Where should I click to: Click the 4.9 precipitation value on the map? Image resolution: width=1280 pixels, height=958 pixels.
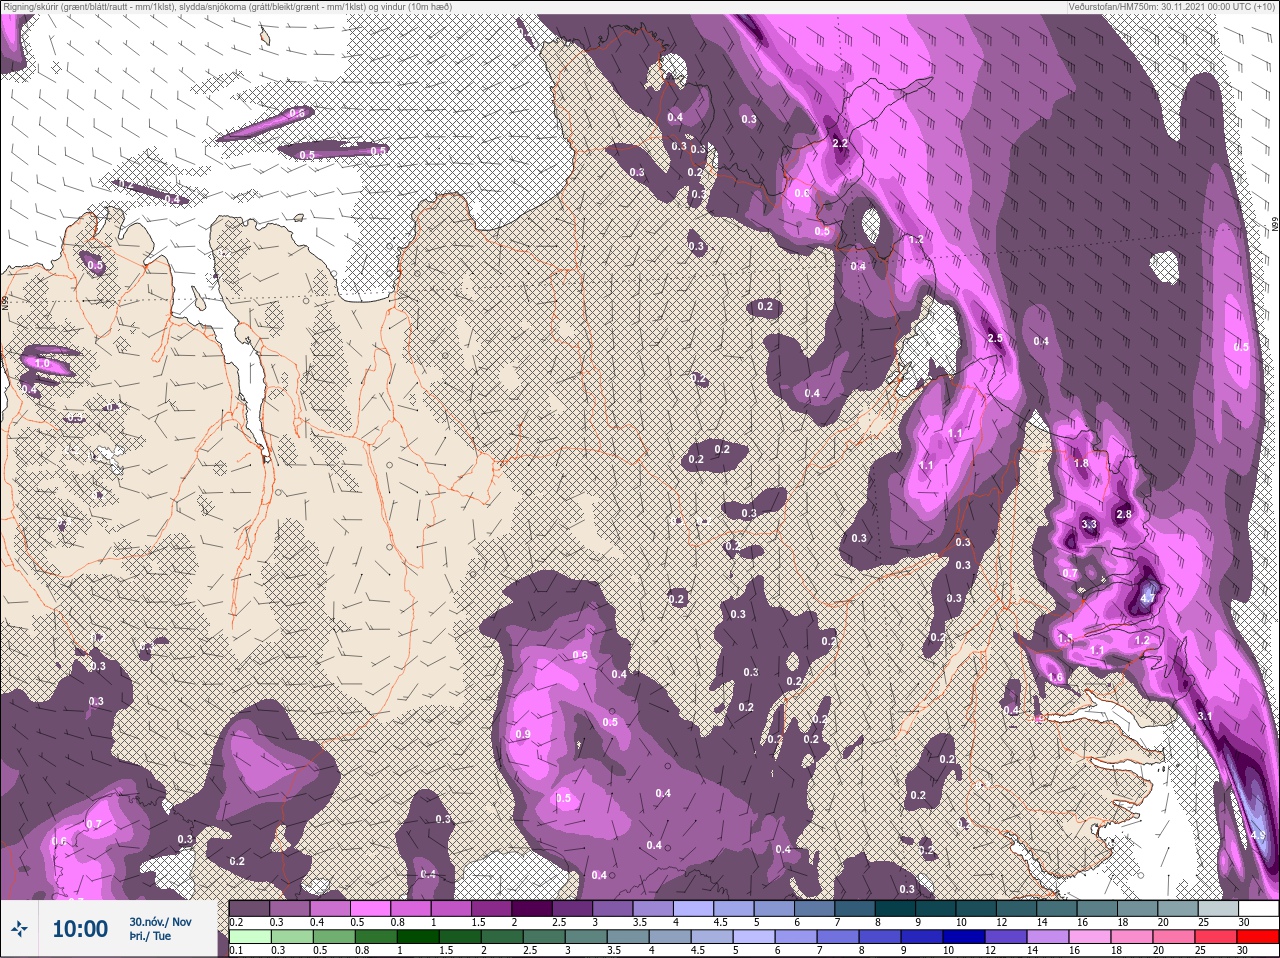(1258, 835)
